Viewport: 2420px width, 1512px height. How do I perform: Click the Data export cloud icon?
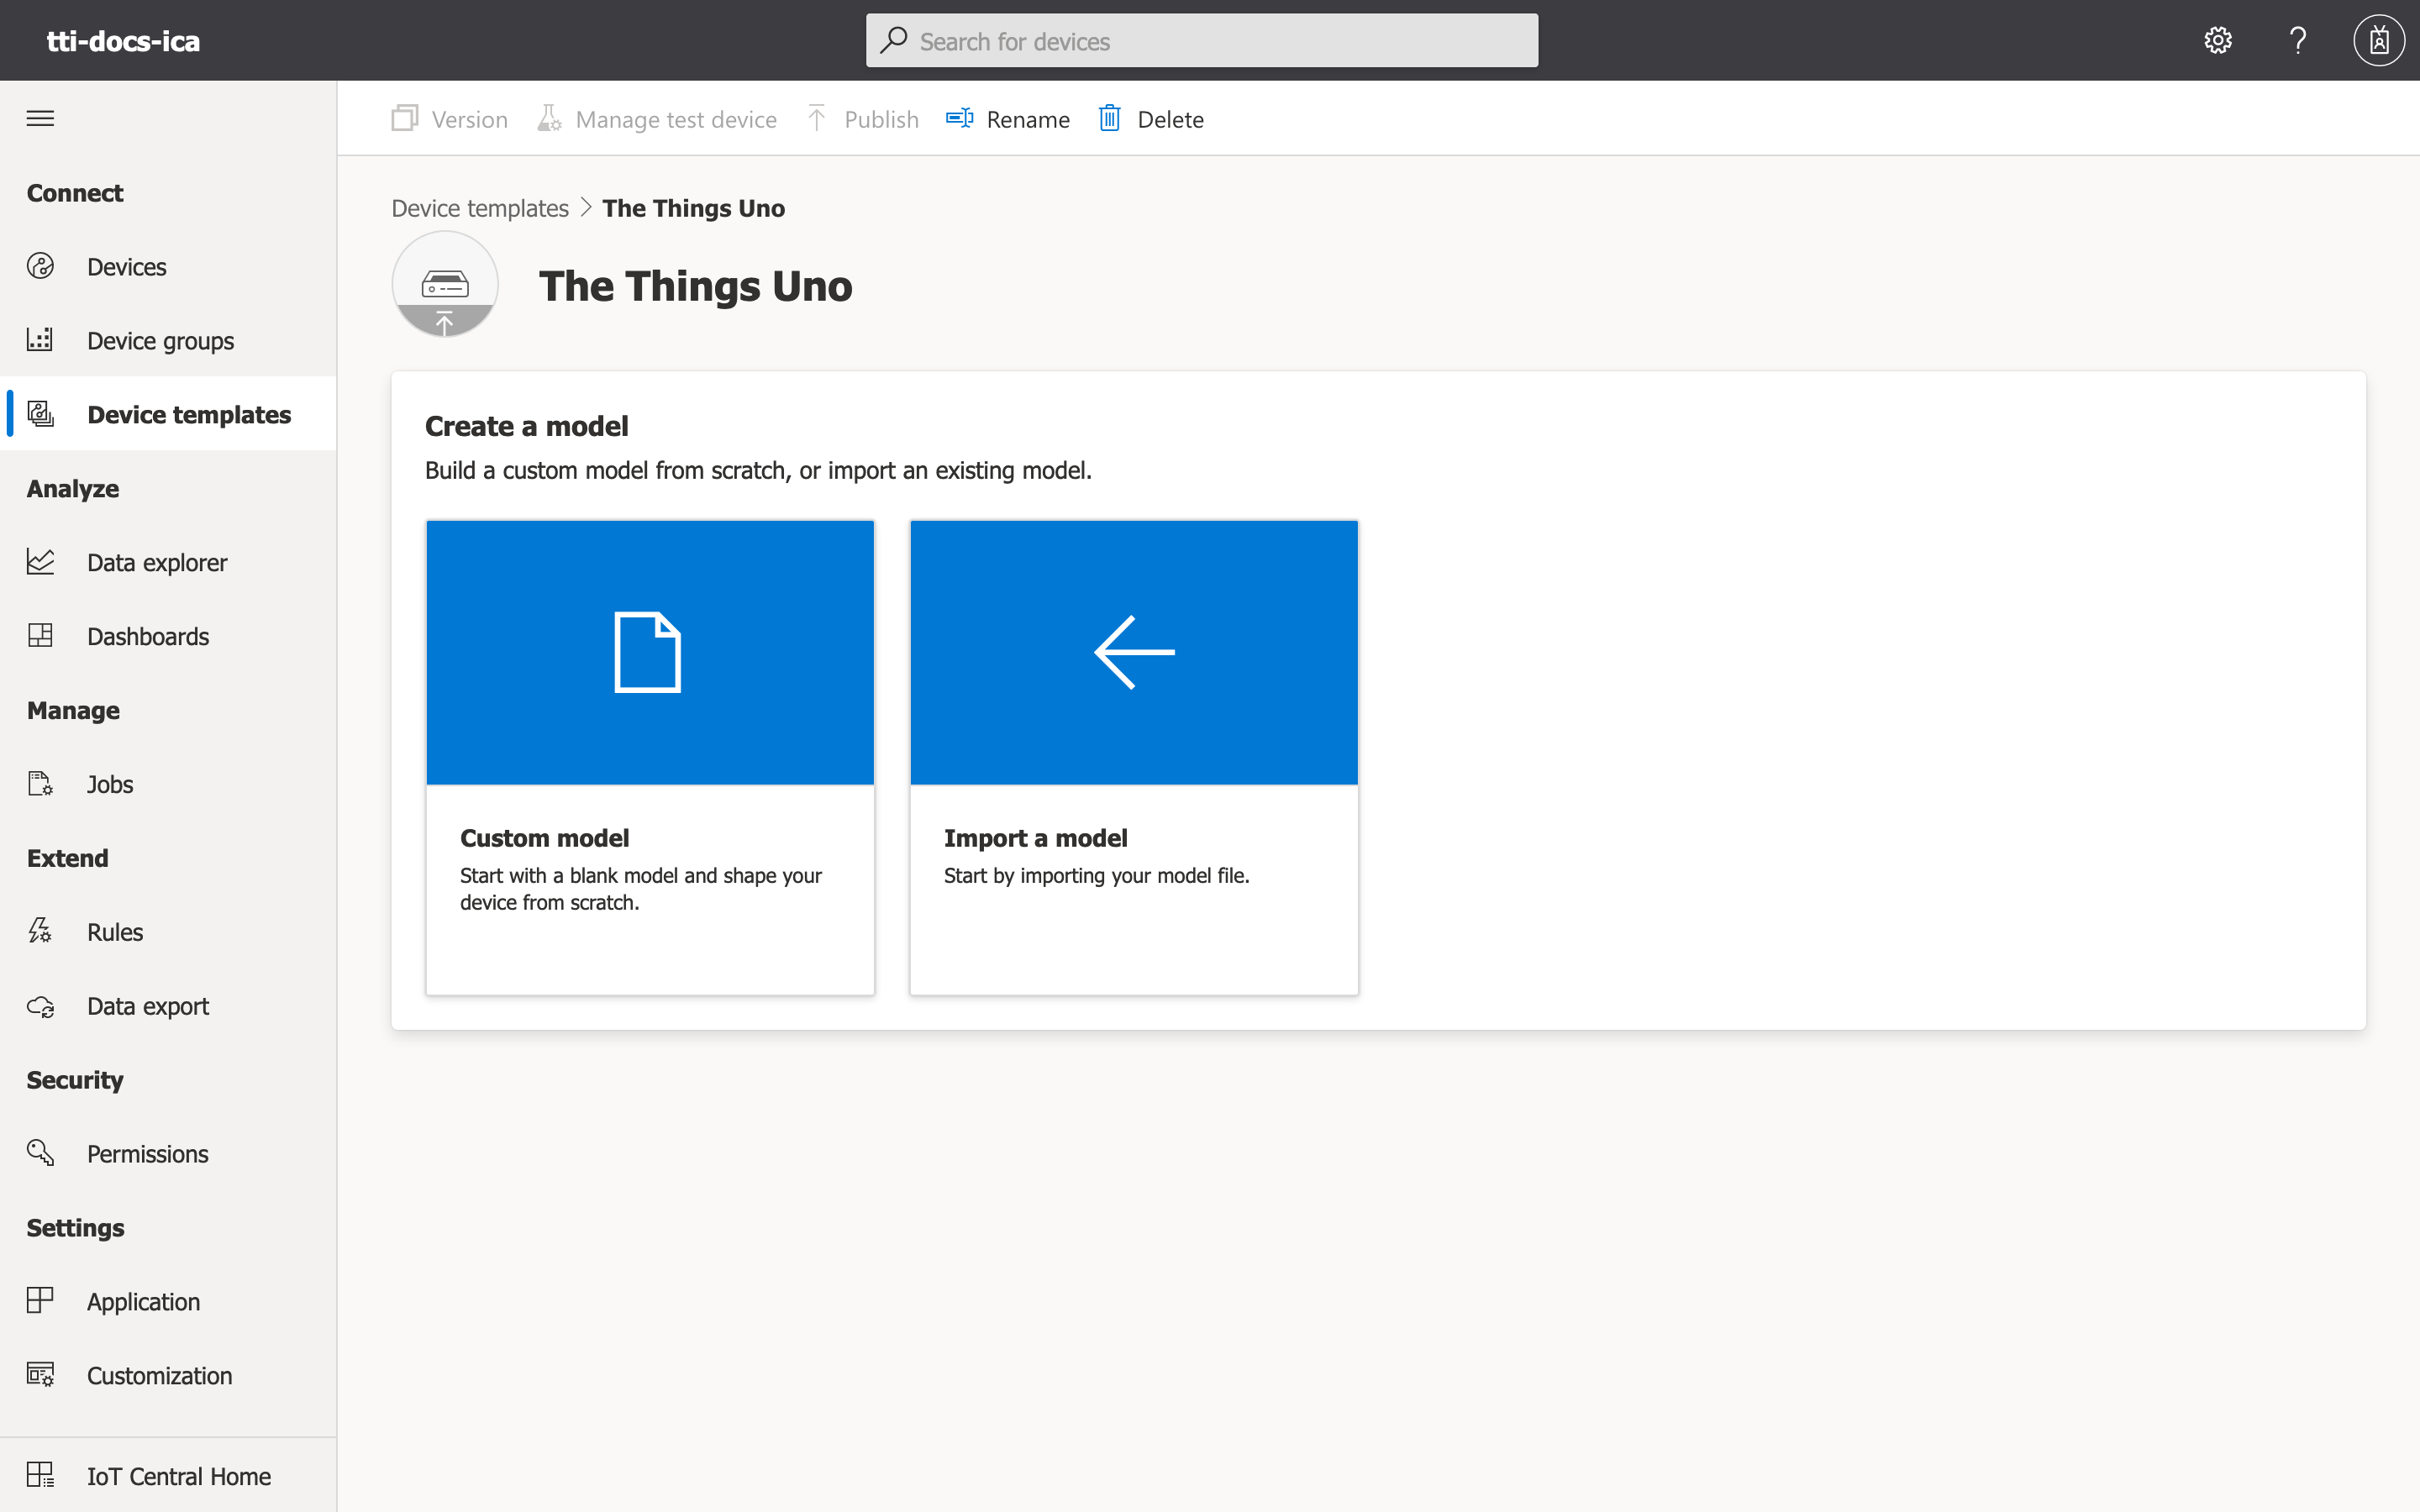pos(40,1006)
